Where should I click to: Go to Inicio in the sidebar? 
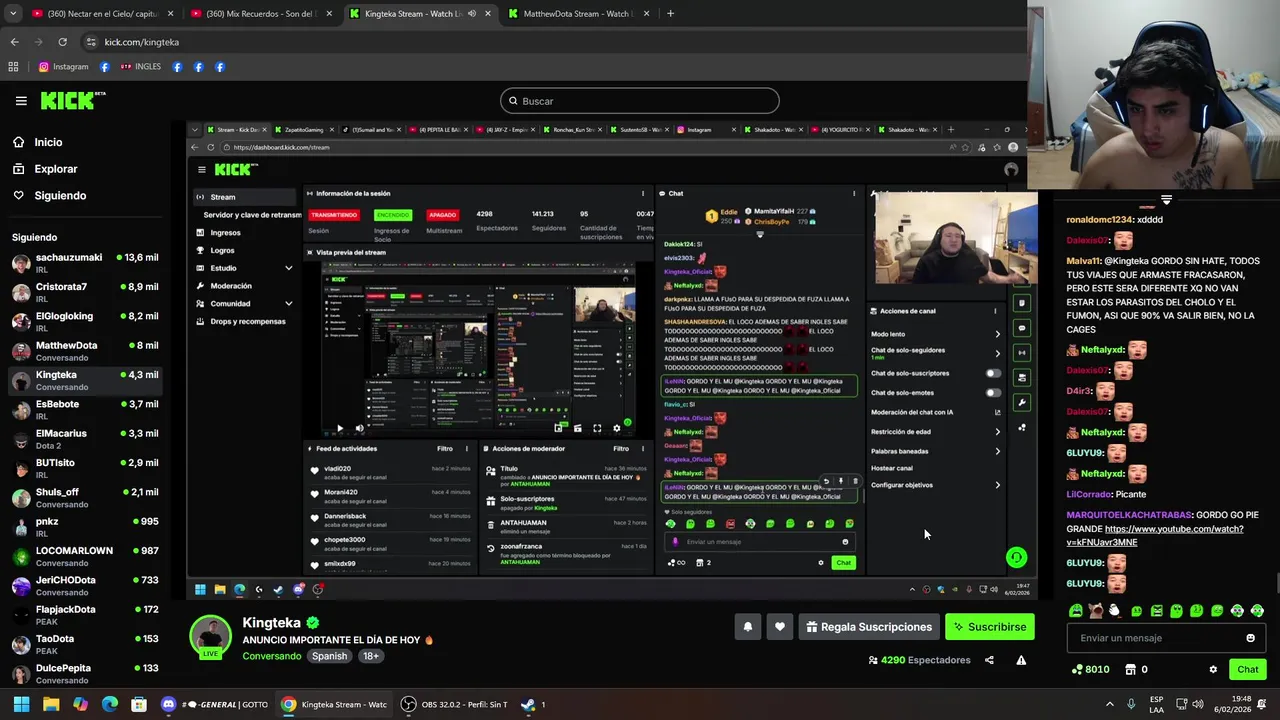coord(48,142)
